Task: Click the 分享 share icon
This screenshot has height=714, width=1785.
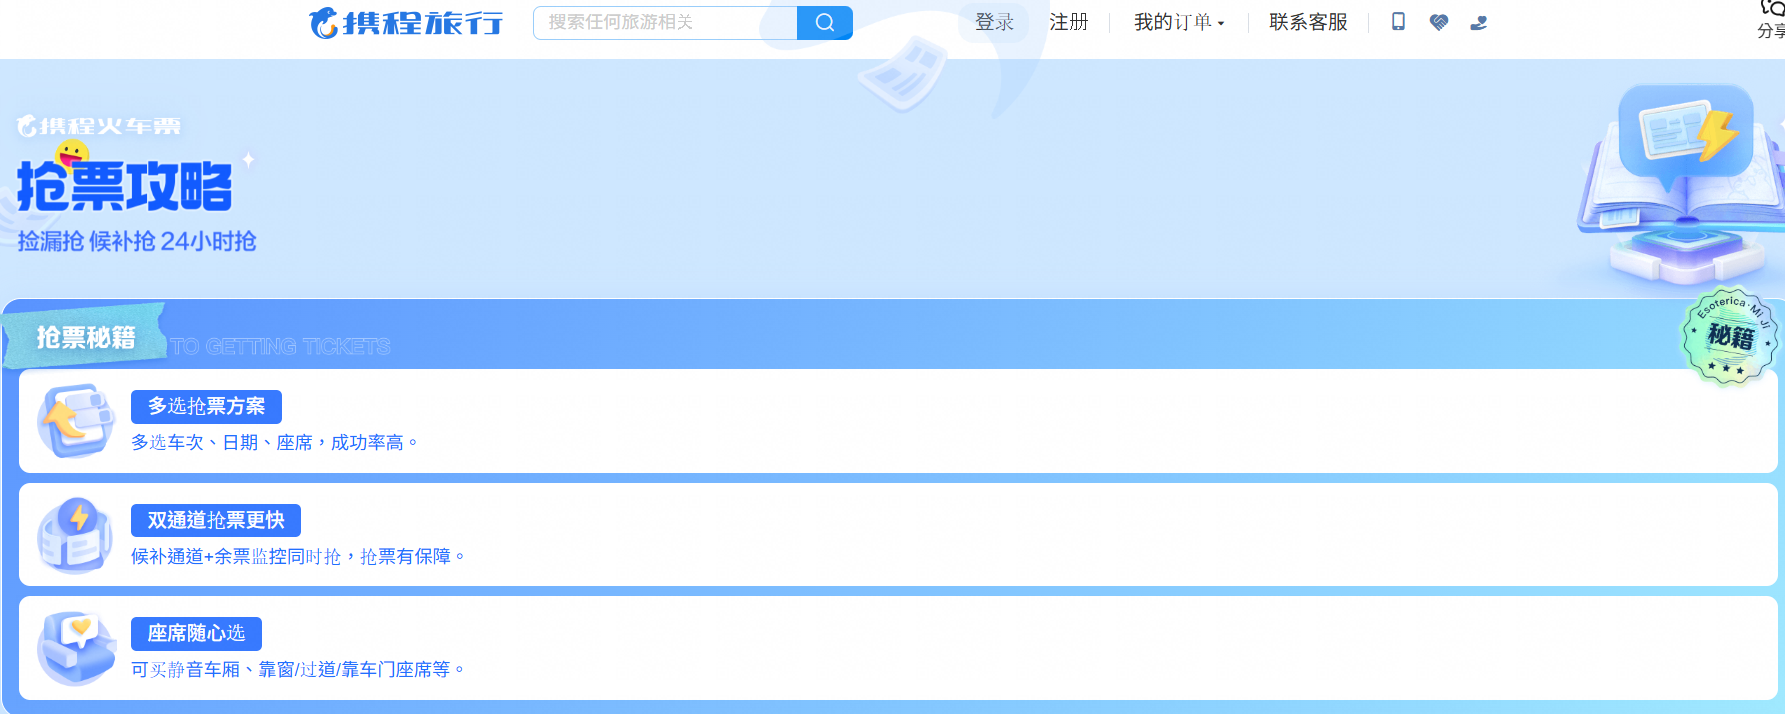Action: point(1771,18)
